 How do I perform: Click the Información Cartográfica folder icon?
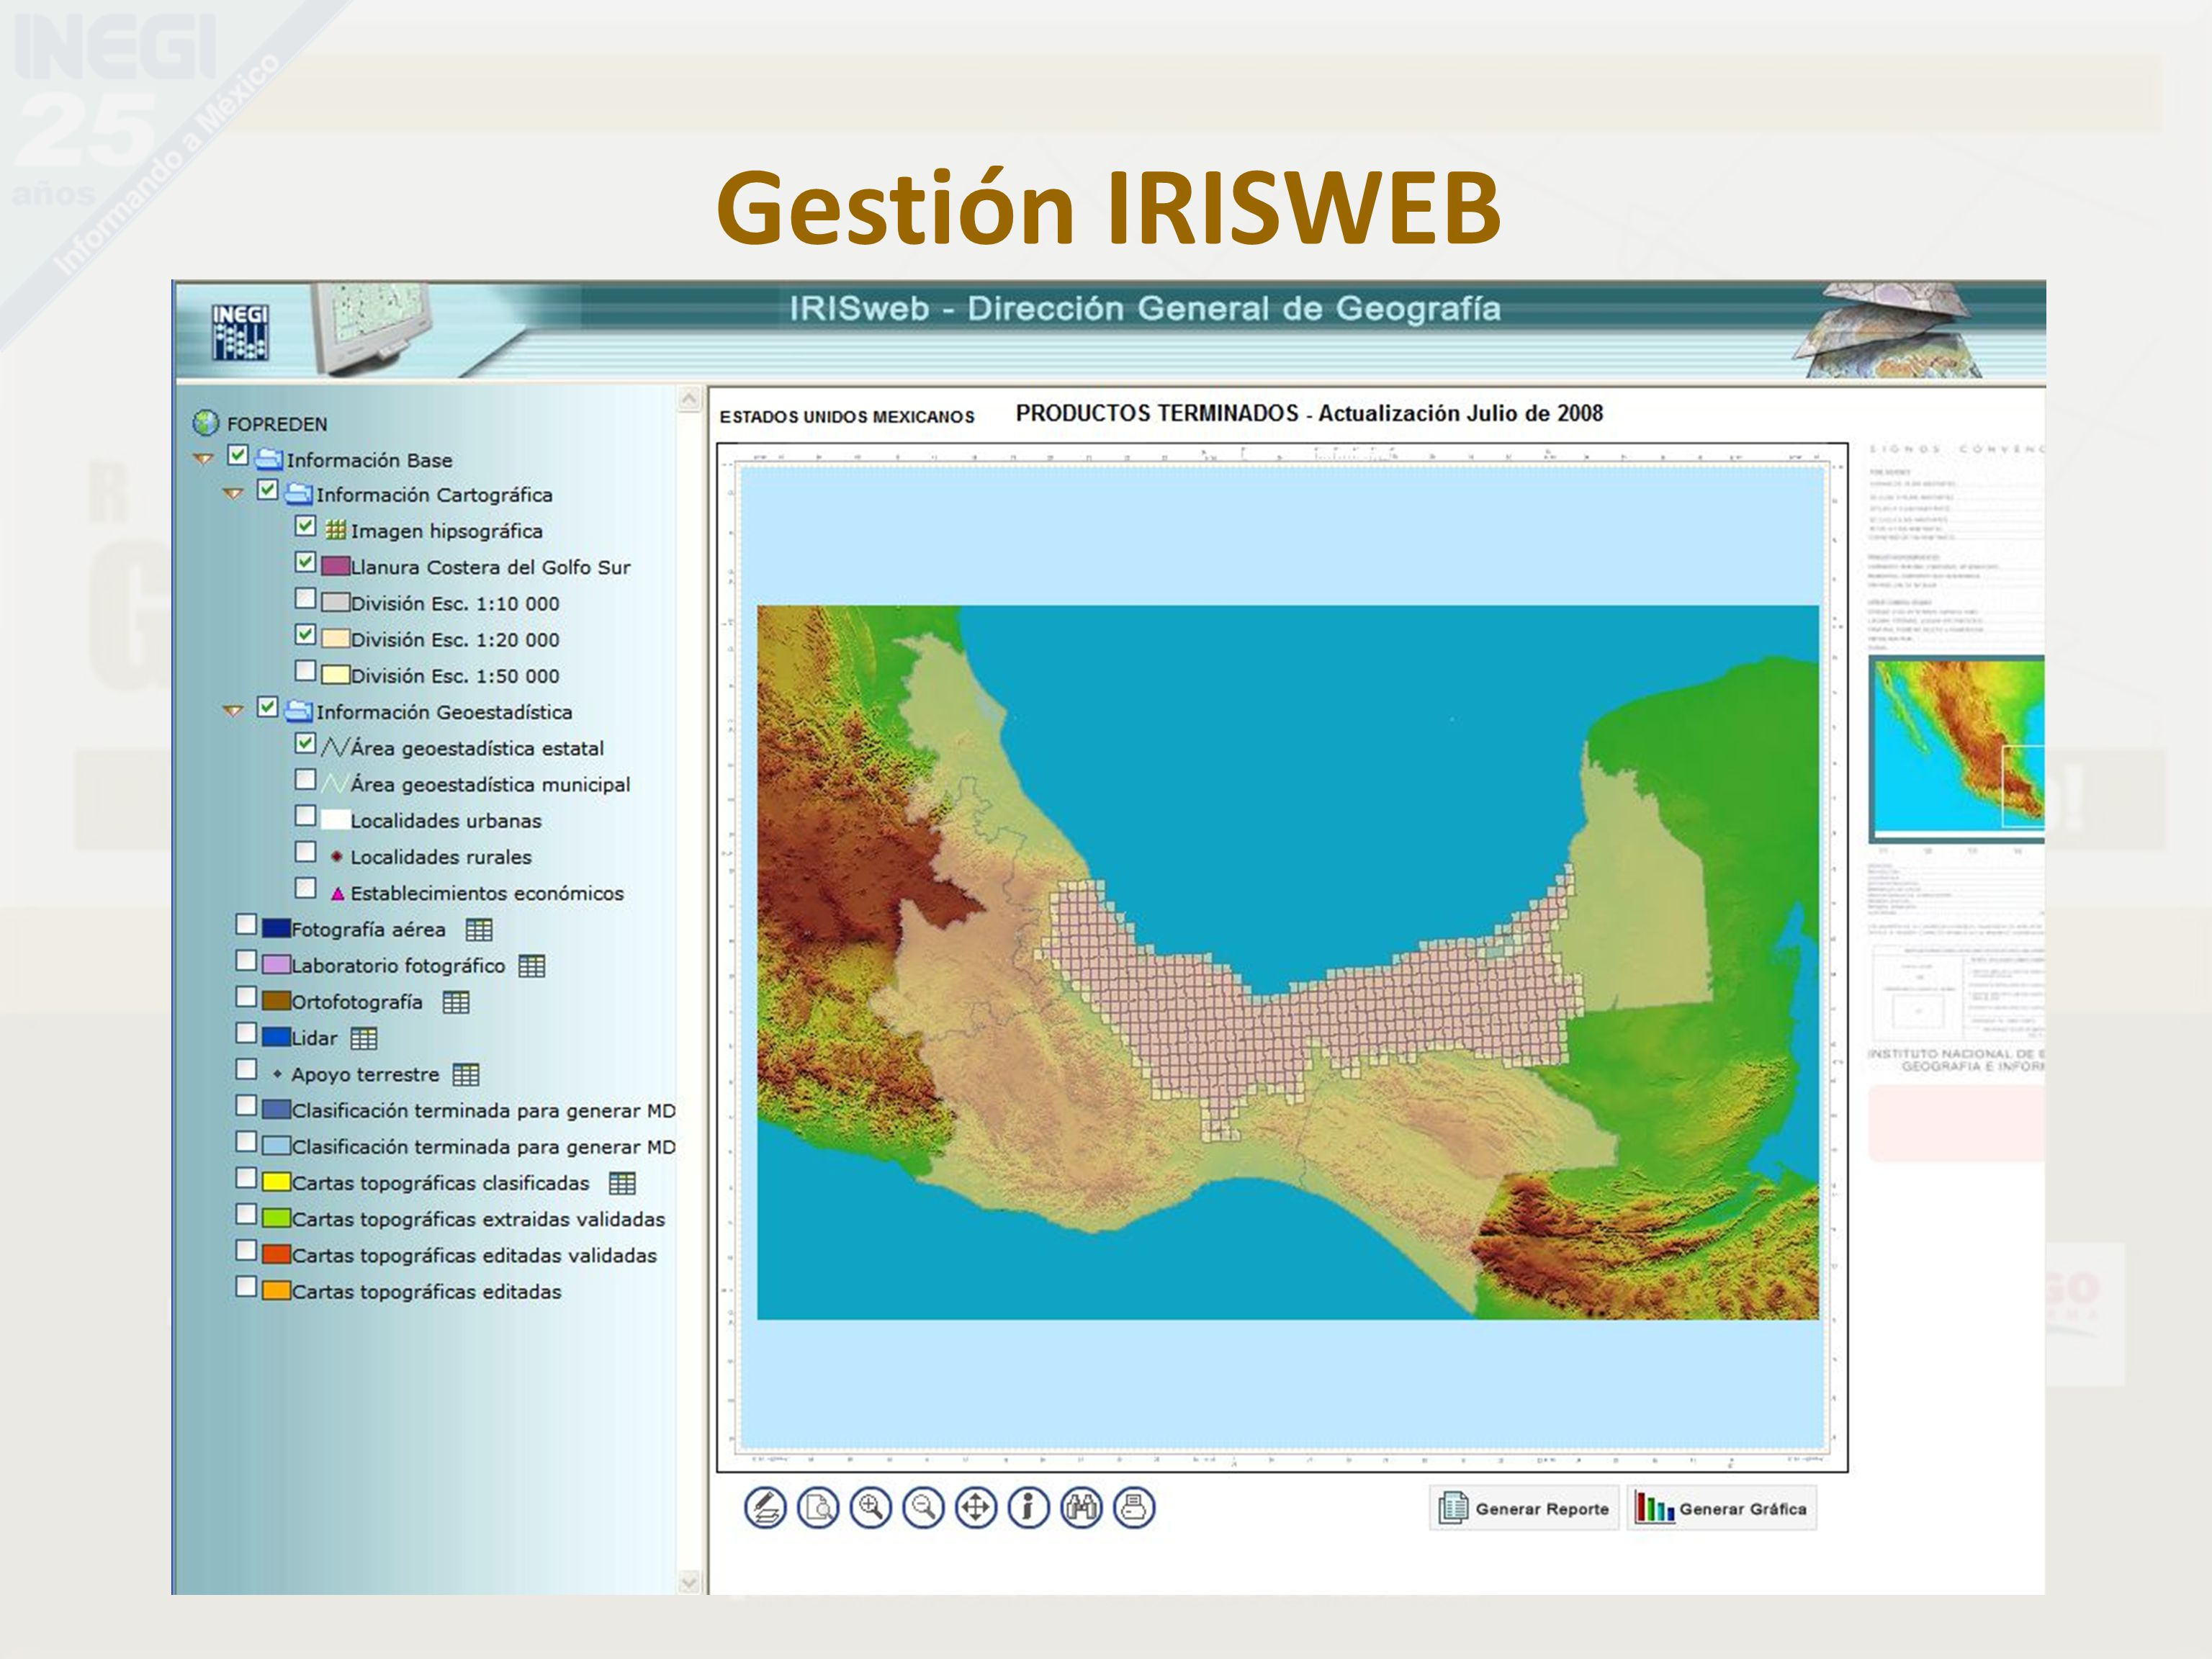coord(299,493)
